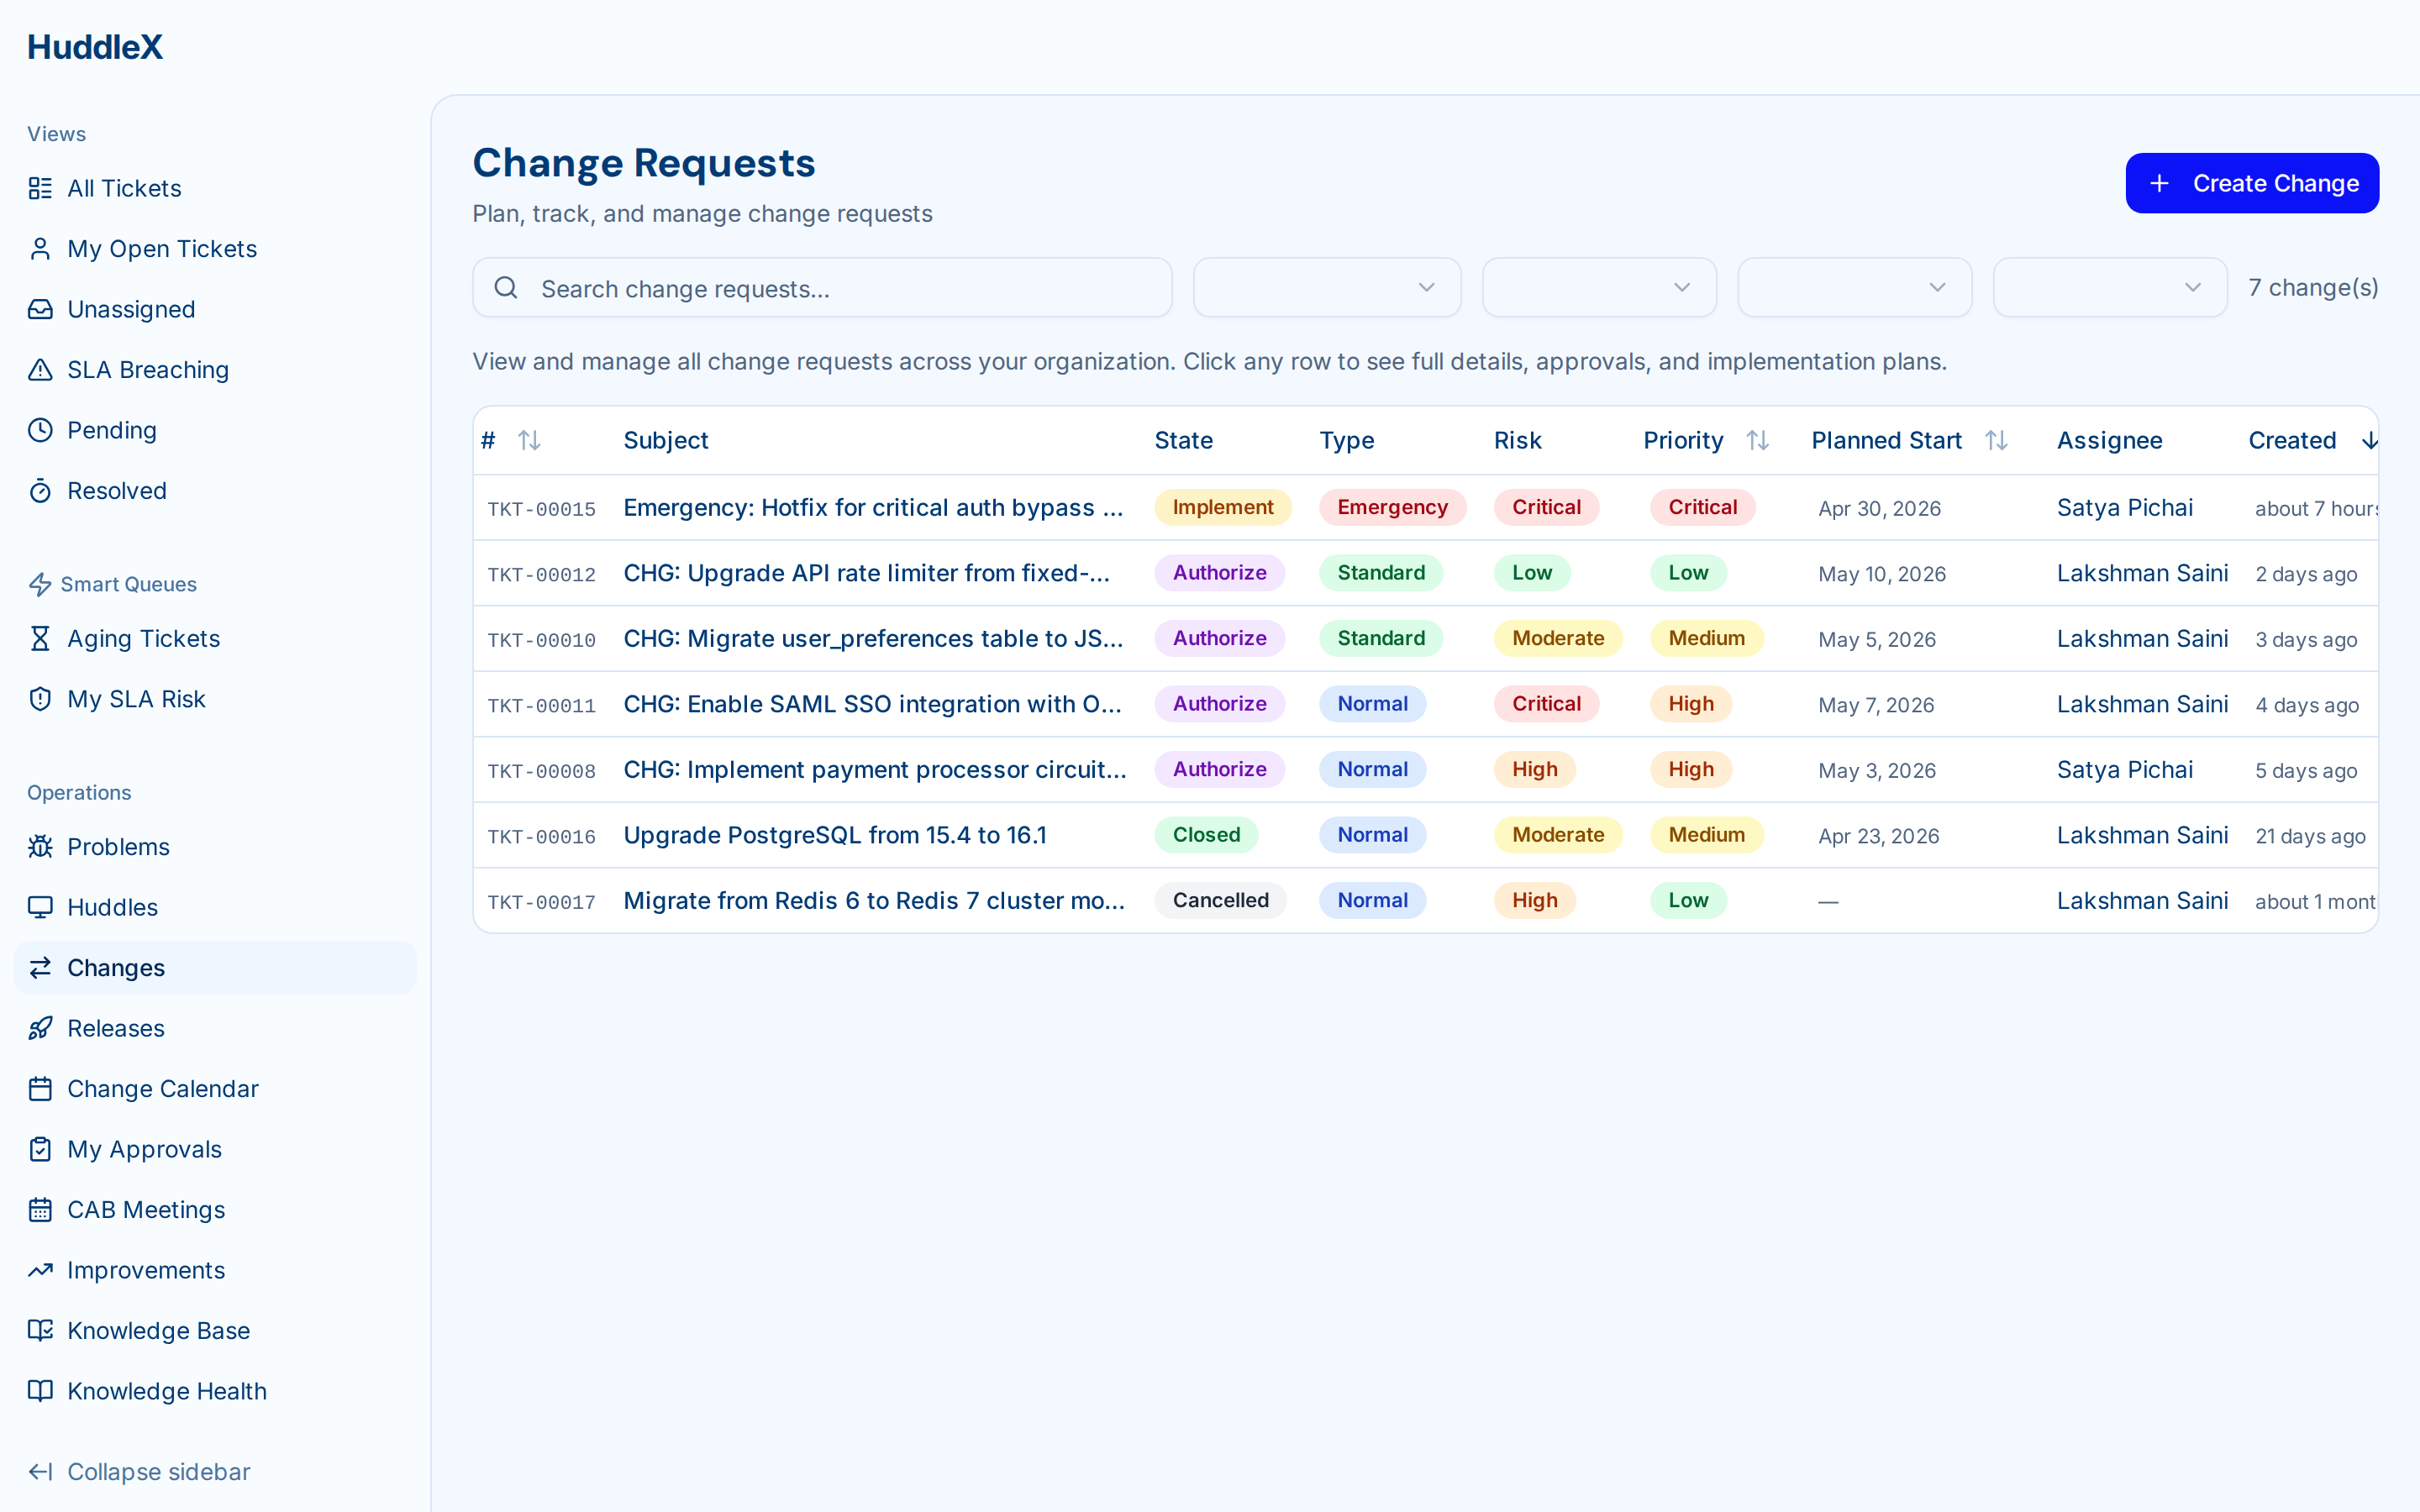Viewport: 2420px width, 1512px height.
Task: Click the Assignee column header
Action: pyautogui.click(x=2109, y=440)
